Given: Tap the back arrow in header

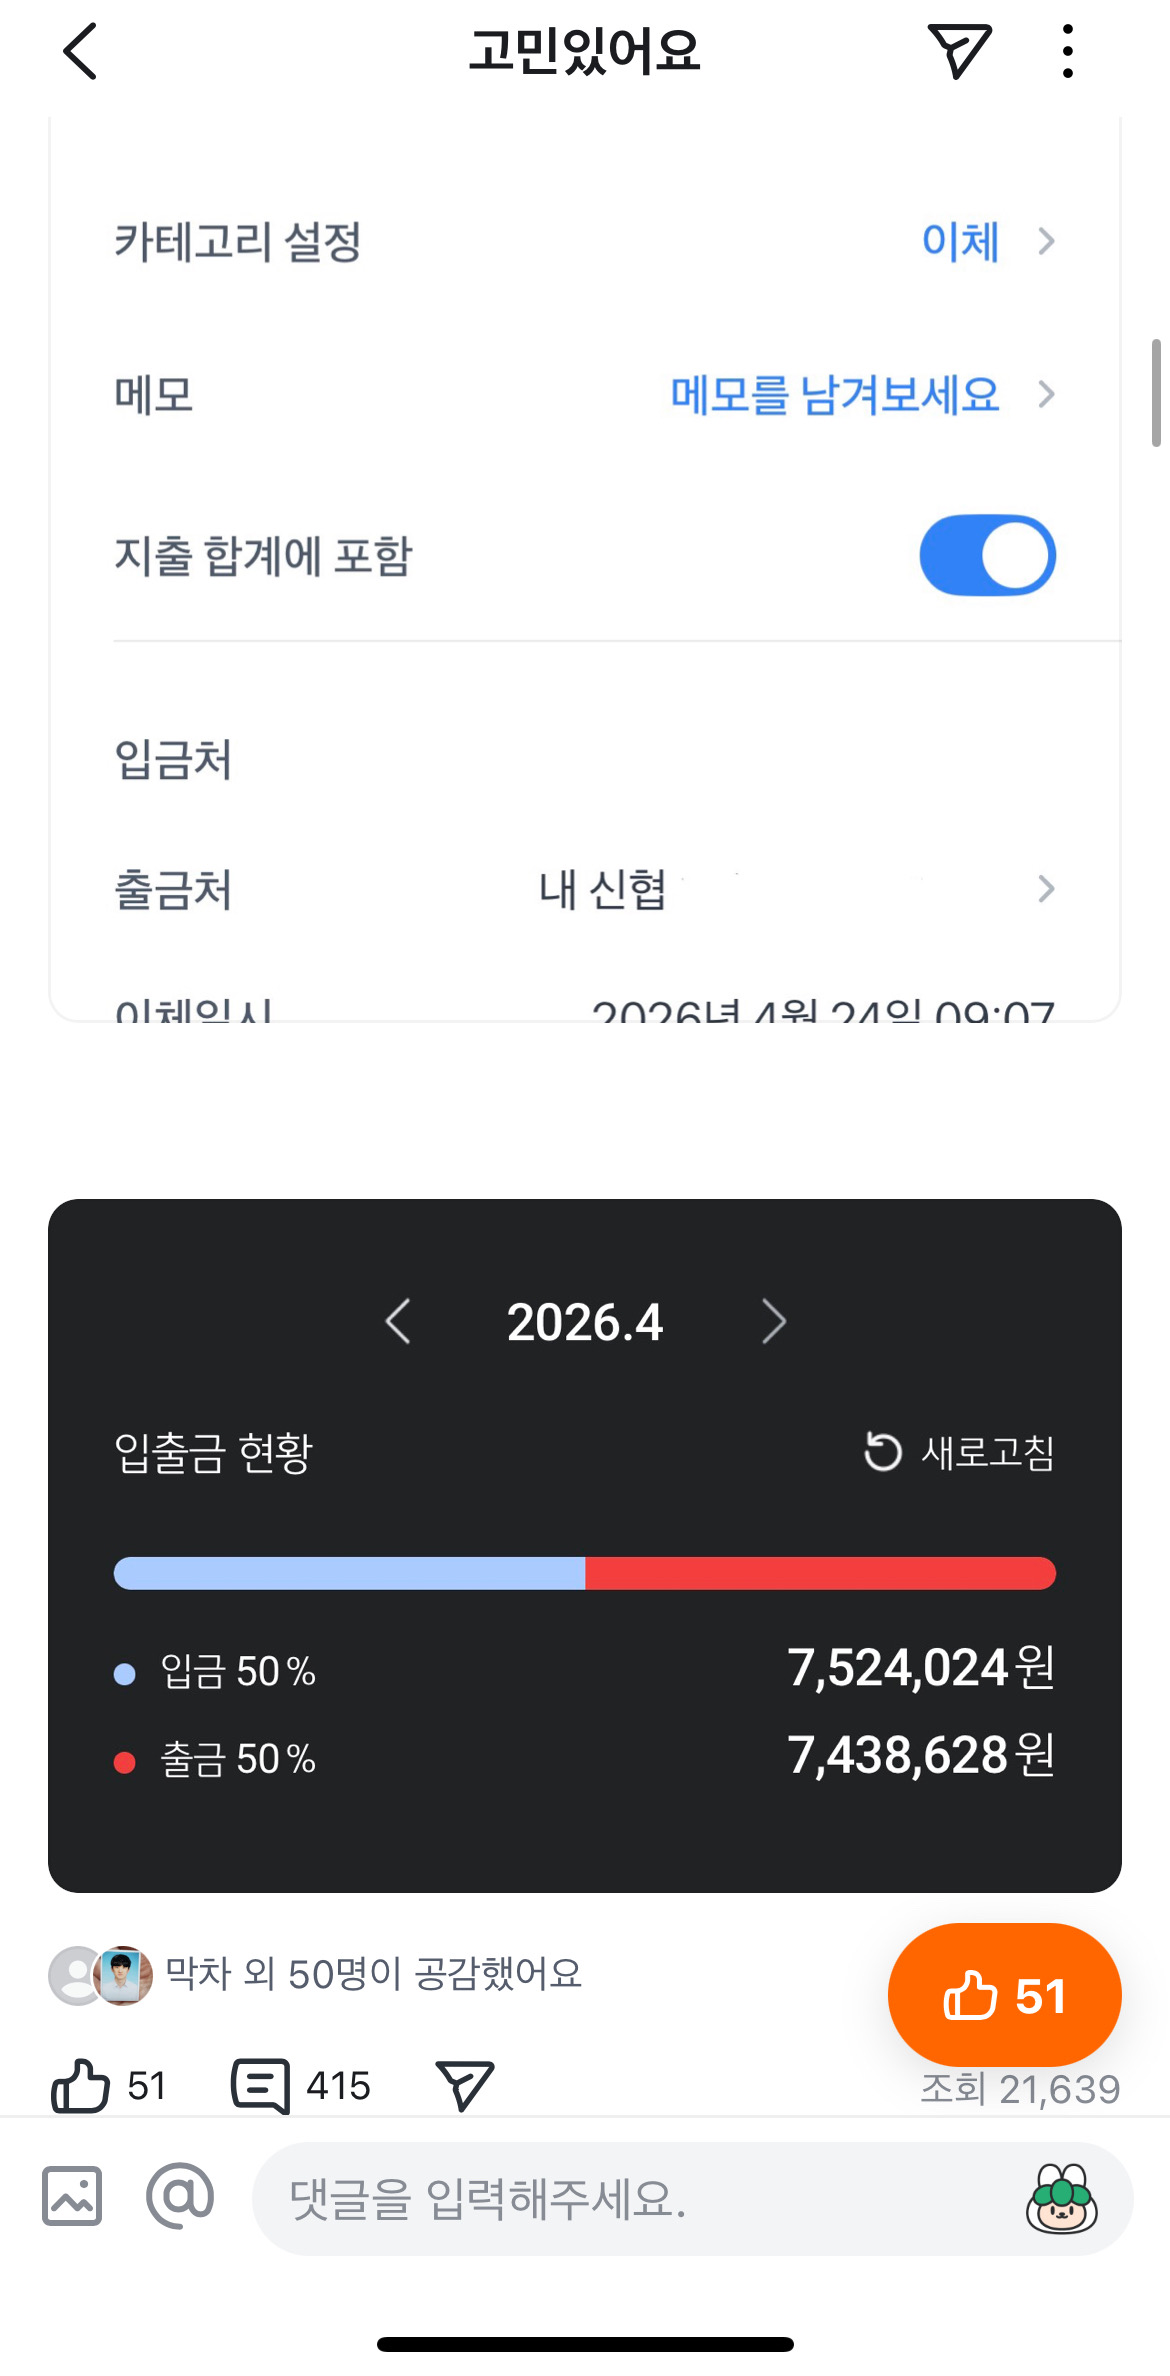Looking at the screenshot, I should click(x=80, y=51).
